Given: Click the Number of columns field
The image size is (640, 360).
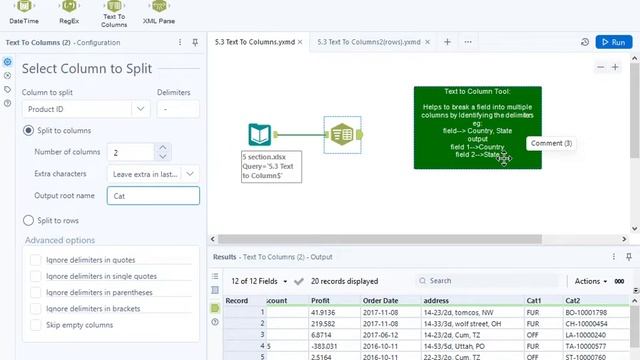Looking at the screenshot, I should pyautogui.click(x=131, y=152).
